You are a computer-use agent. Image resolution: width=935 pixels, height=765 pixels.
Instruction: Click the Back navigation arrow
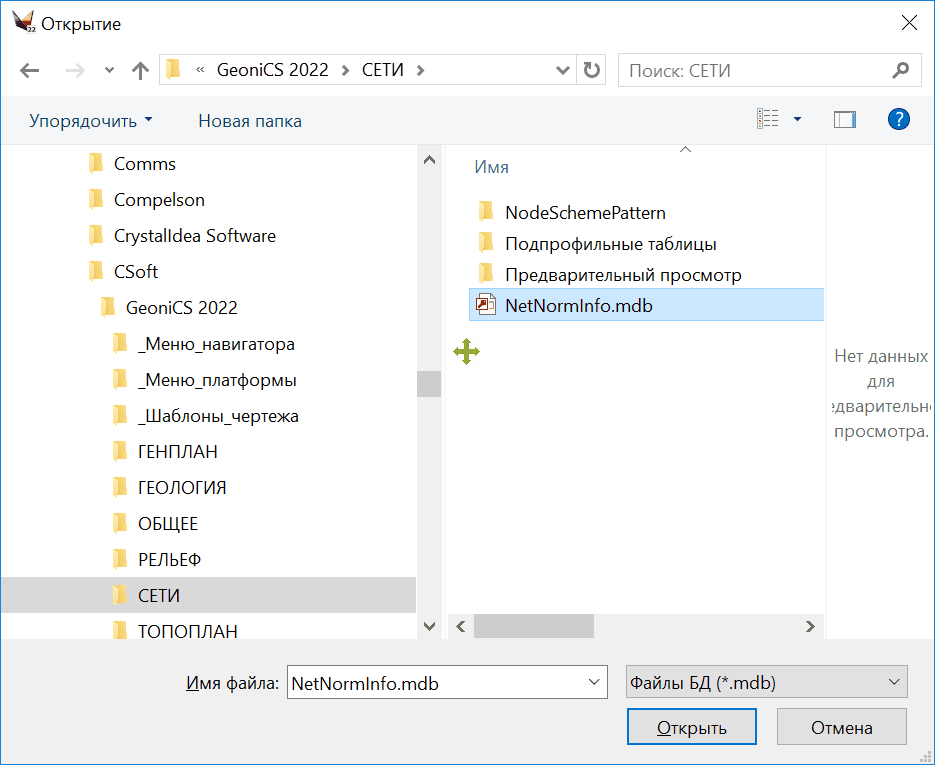(29, 71)
